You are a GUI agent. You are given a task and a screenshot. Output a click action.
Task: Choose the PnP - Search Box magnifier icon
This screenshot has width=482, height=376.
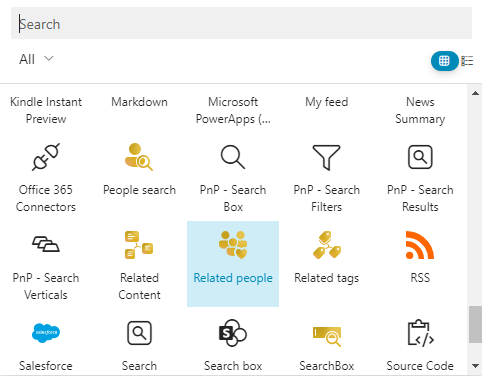[233, 157]
